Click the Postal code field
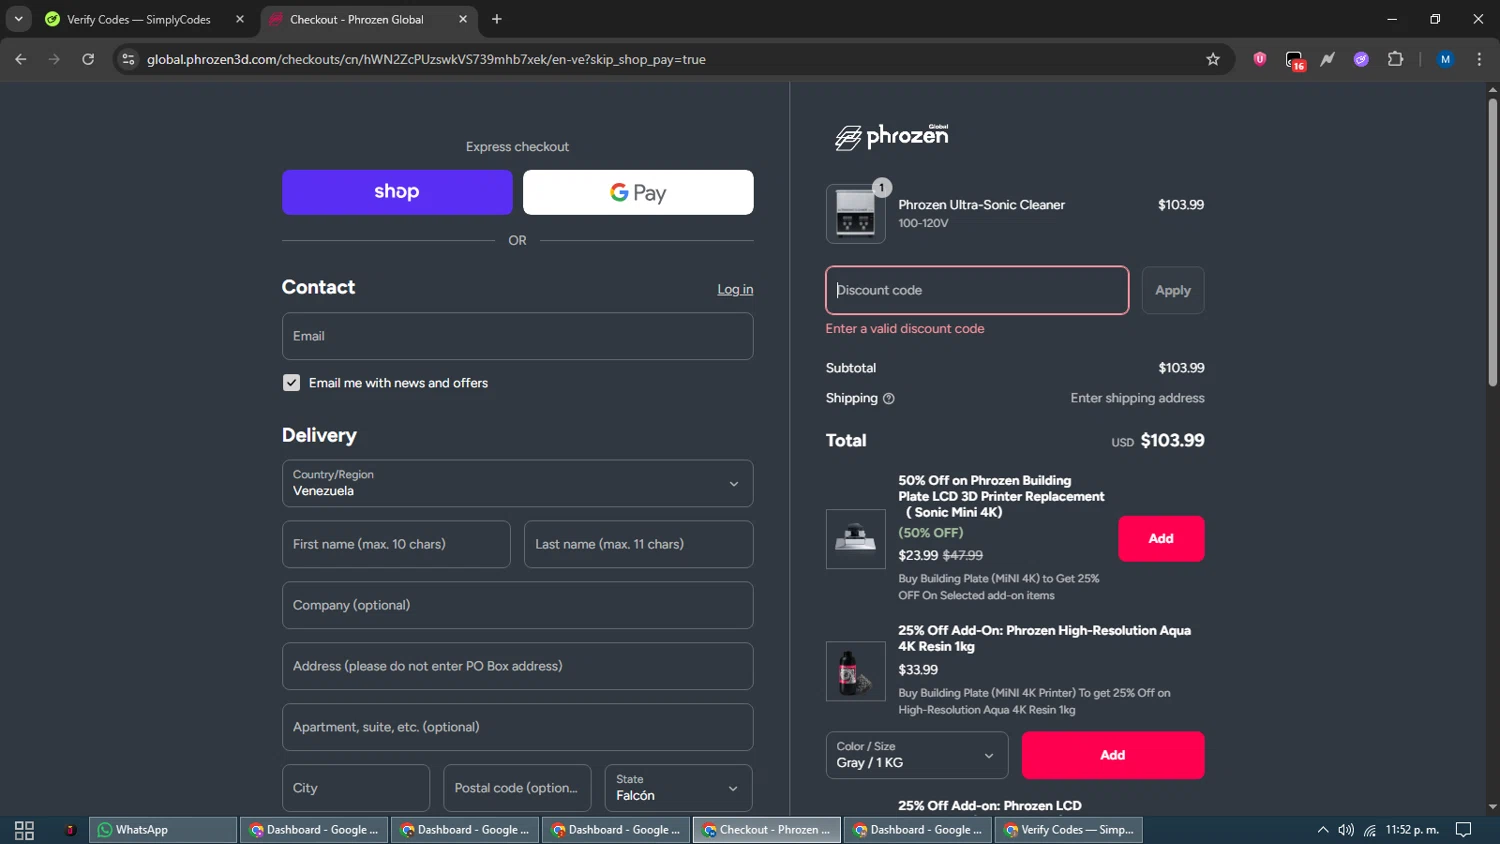The width and height of the screenshot is (1500, 844). (517, 788)
